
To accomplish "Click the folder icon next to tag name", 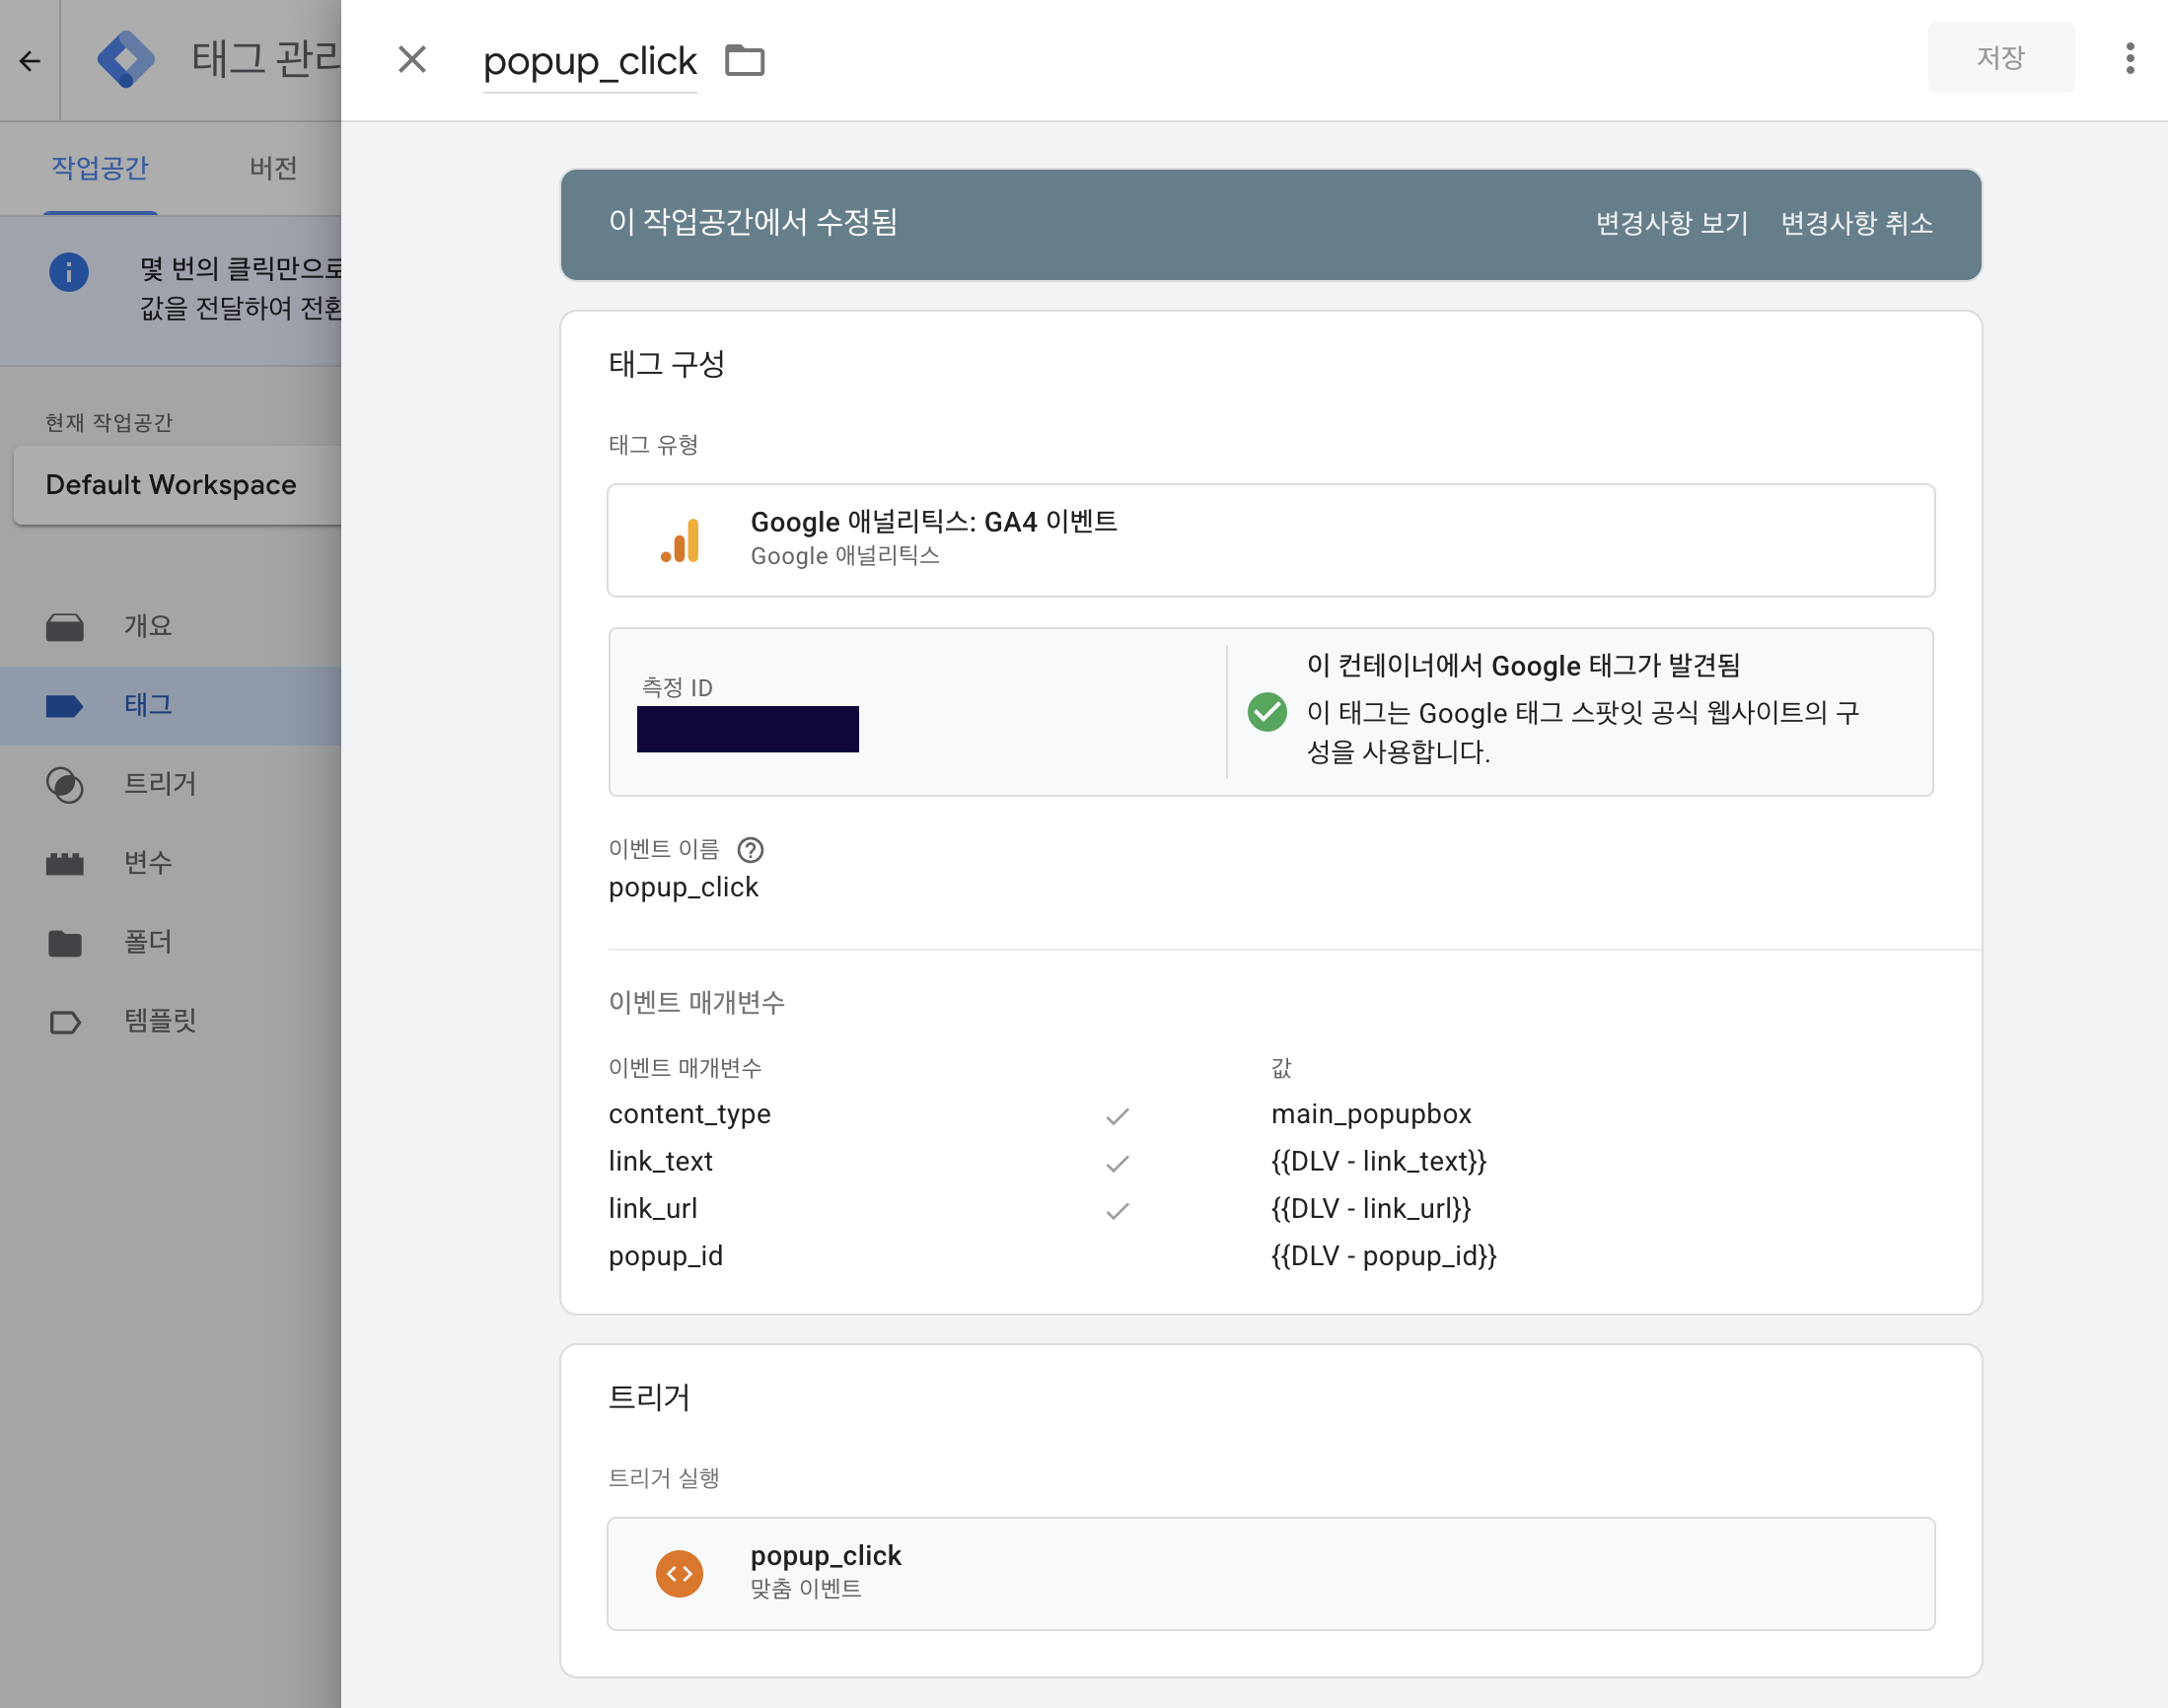I will coord(744,60).
